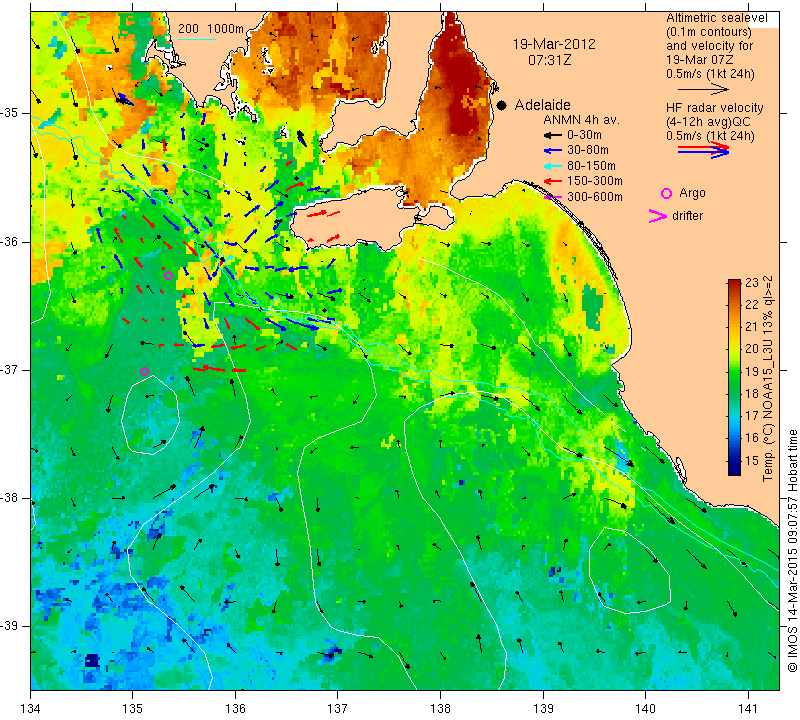Image resolution: width=800 pixels, height=720 pixels.
Task: Click the 15 degree dark blue colorbar bottom
Action: pos(734,467)
